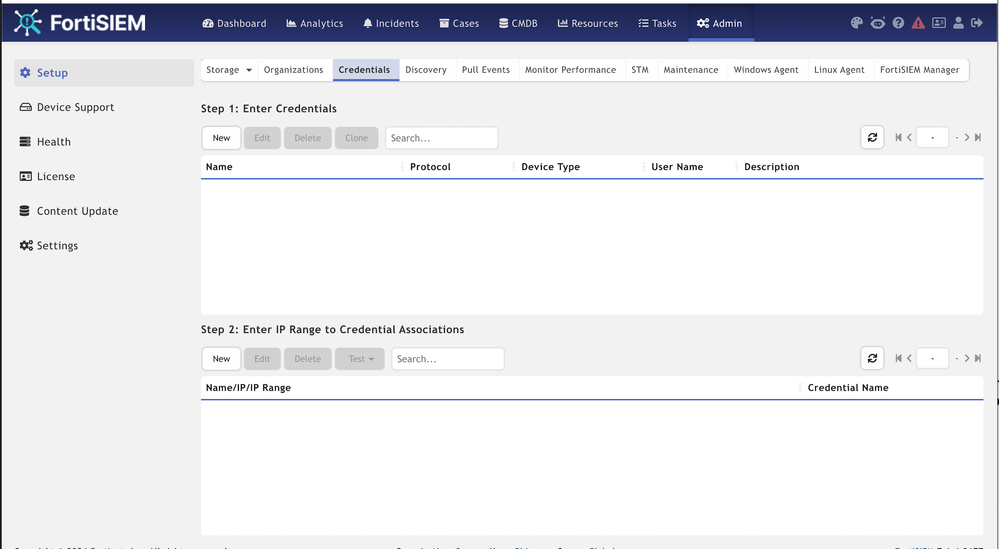Viewport: 999px width, 549px height.
Task: Refresh the Step 2 associations list
Action: click(x=872, y=358)
